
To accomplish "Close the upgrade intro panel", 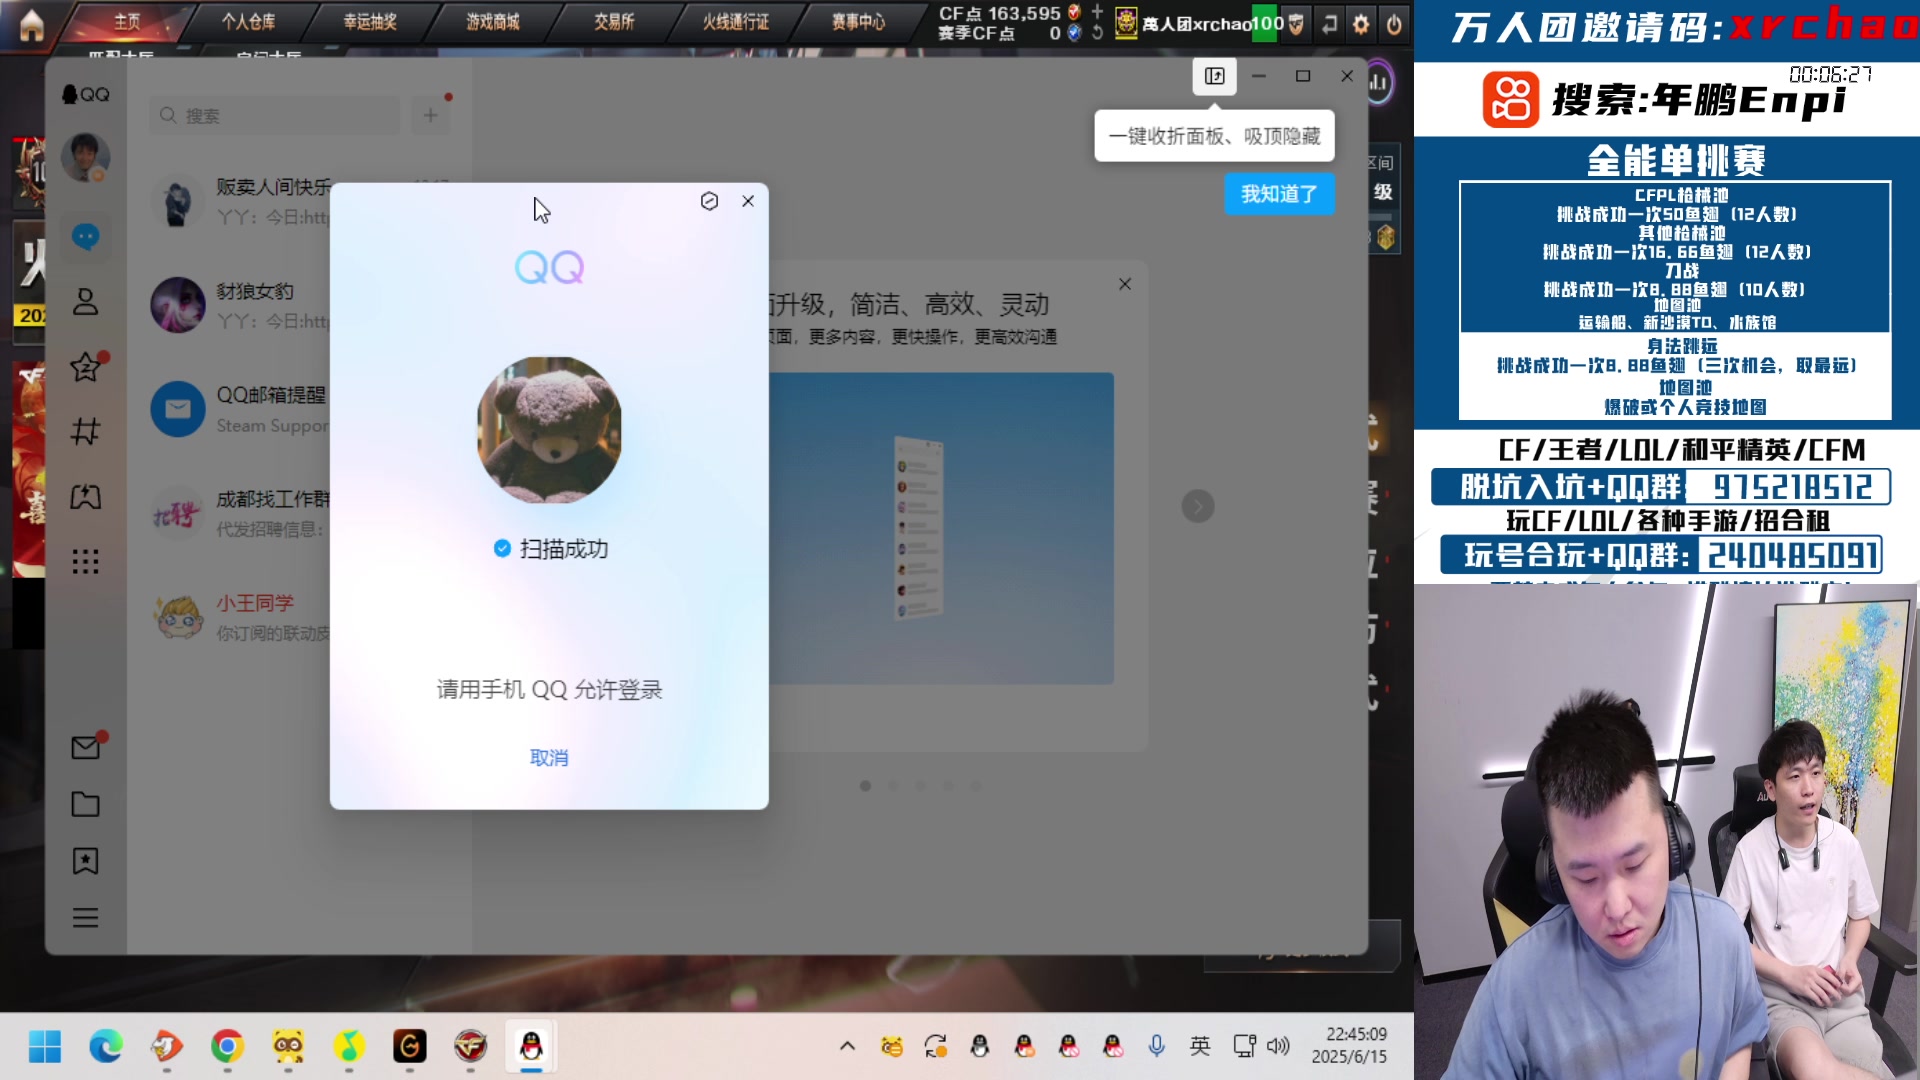I will [1125, 284].
